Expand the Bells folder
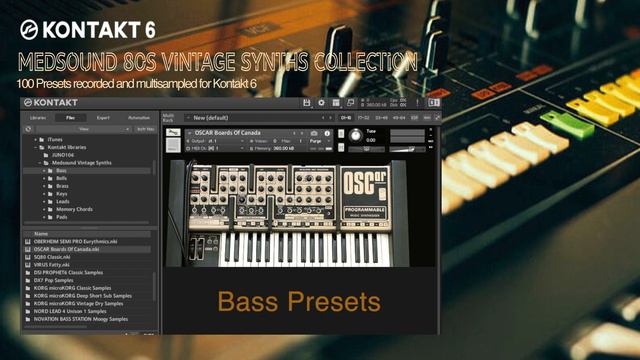 [x=44, y=178]
